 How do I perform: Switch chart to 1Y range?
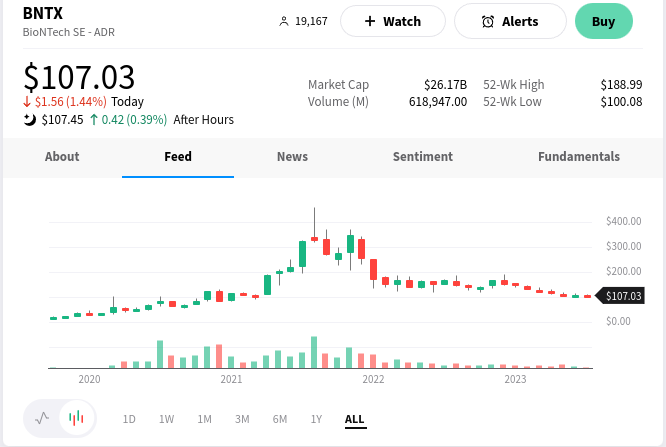pos(316,419)
